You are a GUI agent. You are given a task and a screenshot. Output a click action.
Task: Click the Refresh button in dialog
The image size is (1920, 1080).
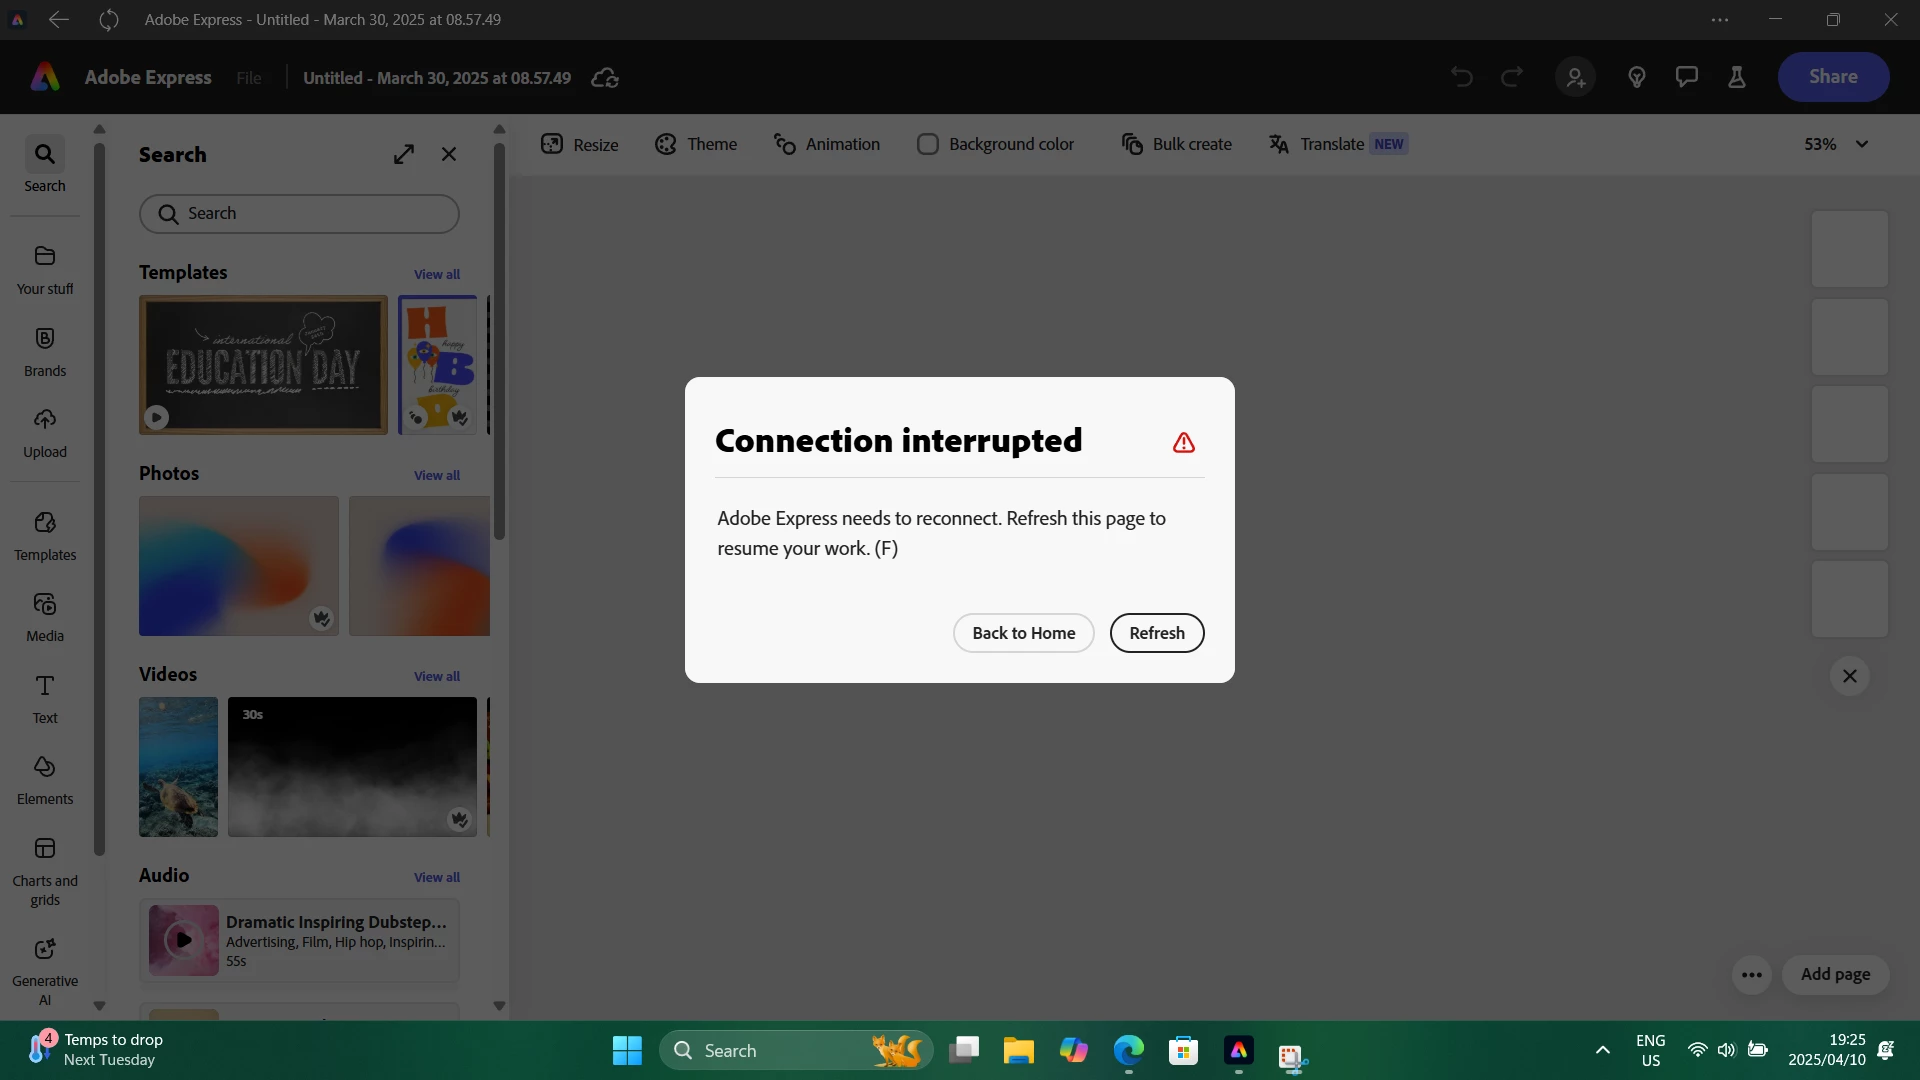tap(1156, 633)
